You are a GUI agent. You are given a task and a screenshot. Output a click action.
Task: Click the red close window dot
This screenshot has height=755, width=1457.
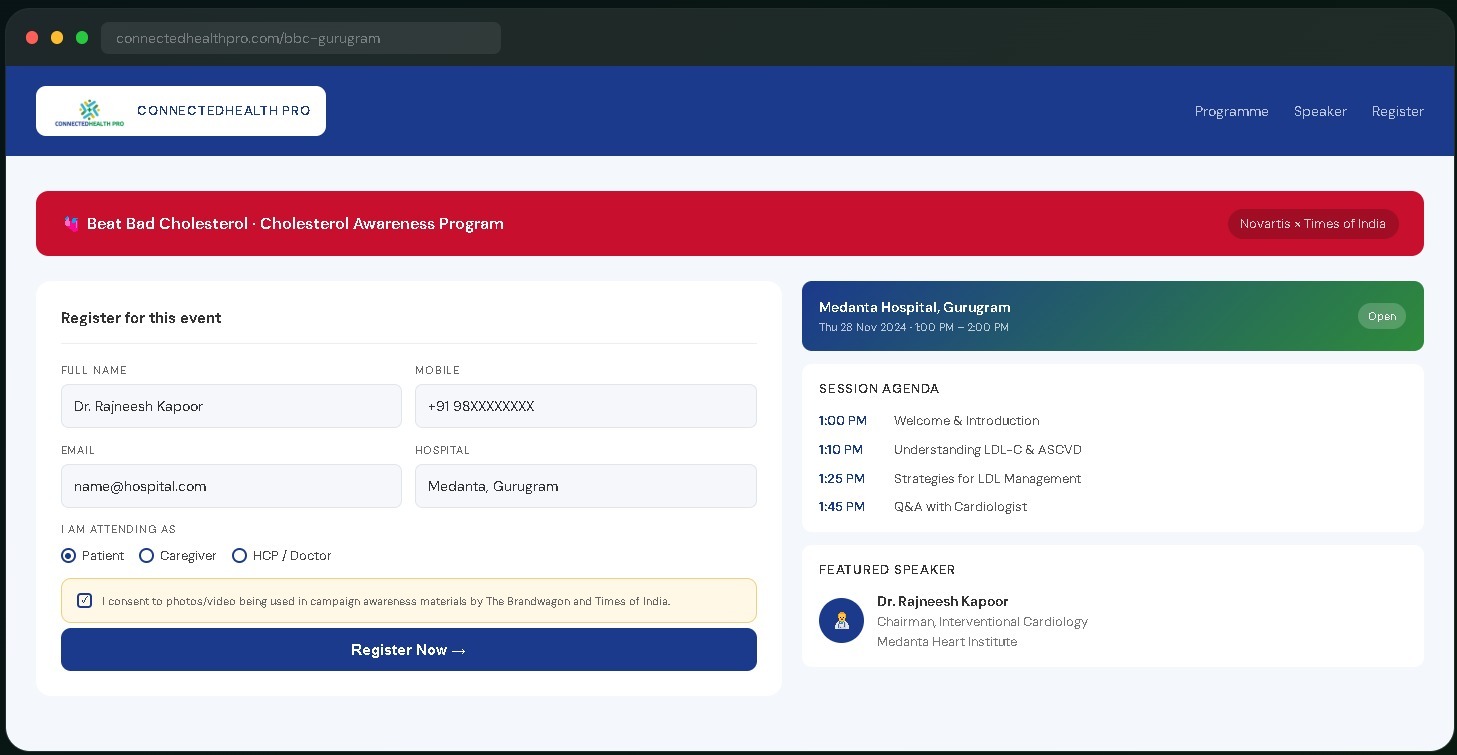[x=32, y=38]
